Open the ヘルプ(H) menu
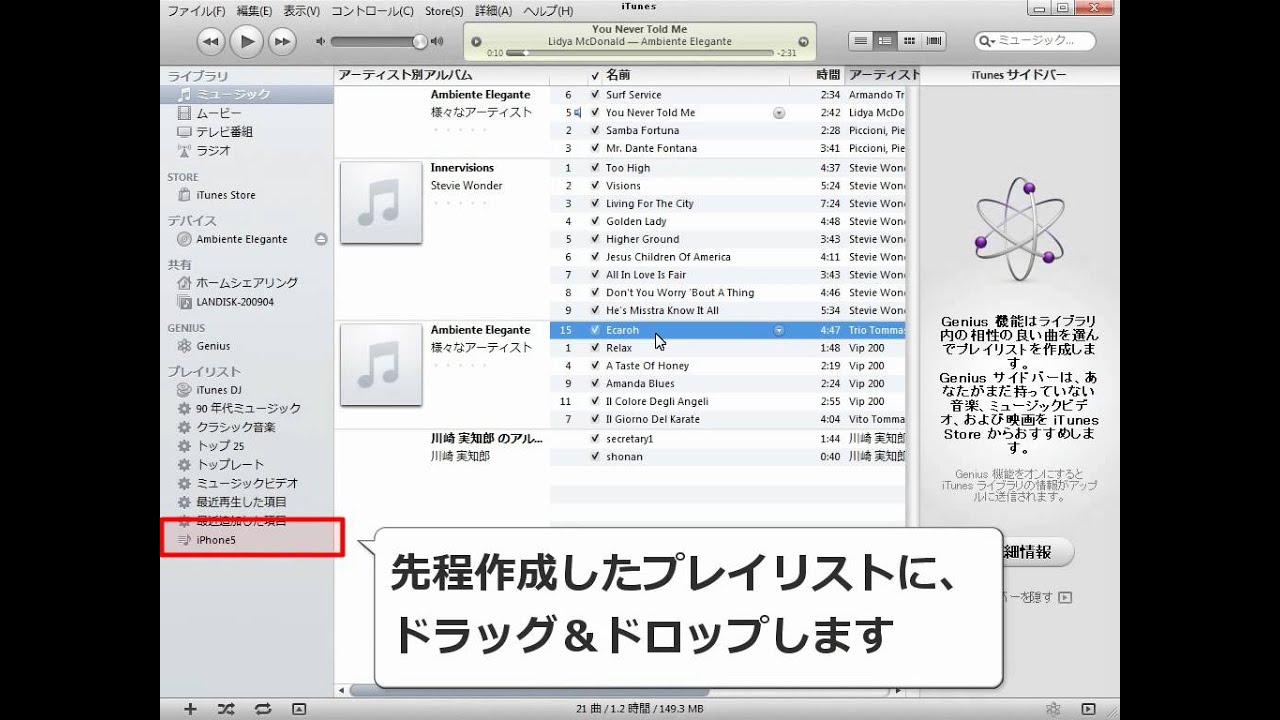The width and height of the screenshot is (1280, 720). pos(548,11)
